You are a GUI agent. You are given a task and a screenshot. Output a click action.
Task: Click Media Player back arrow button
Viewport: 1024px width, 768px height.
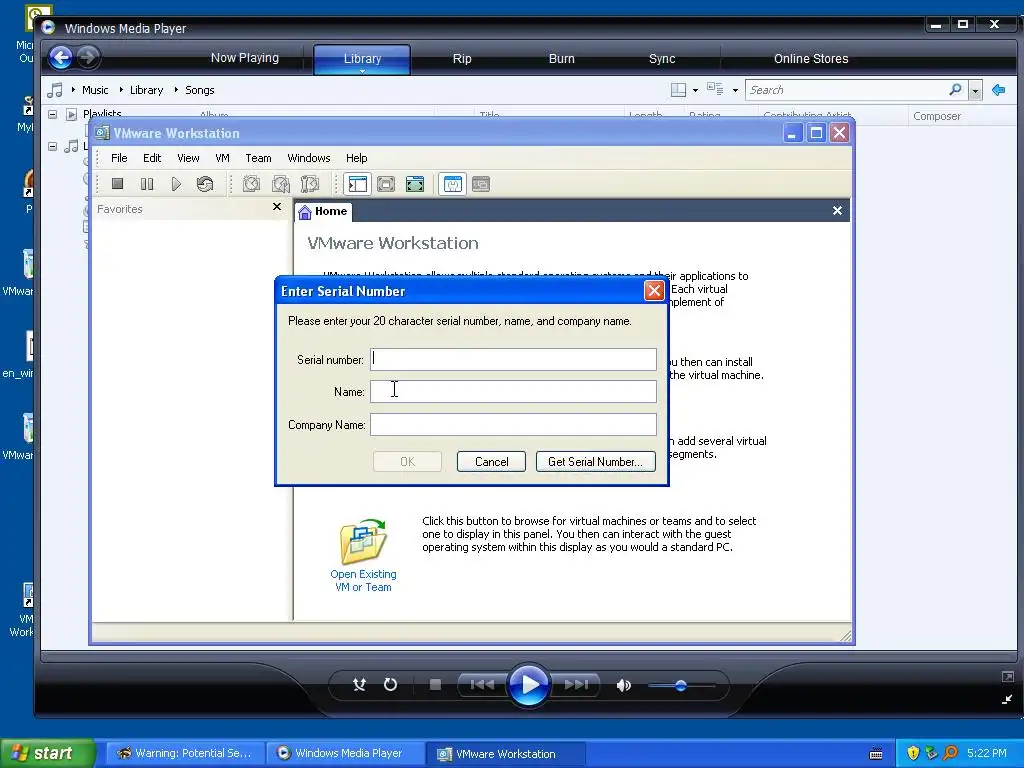(x=61, y=57)
